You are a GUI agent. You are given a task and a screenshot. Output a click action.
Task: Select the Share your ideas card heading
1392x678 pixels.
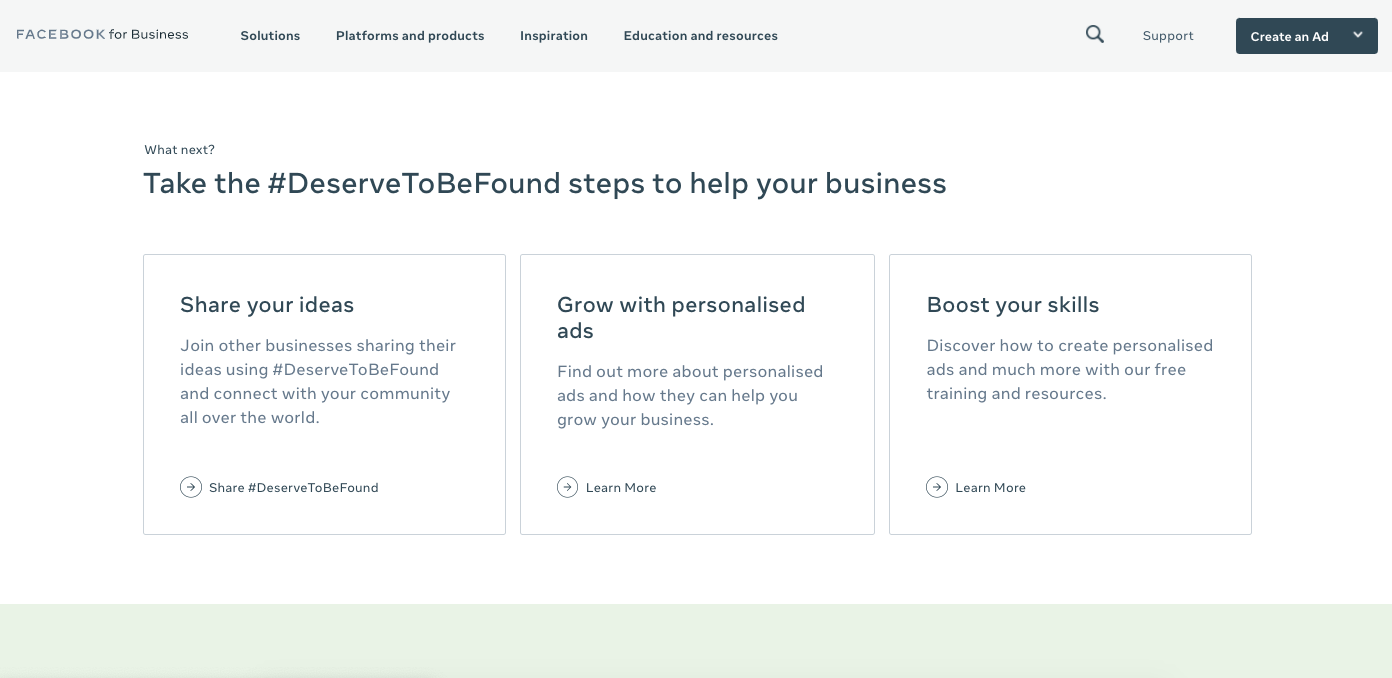click(x=267, y=305)
